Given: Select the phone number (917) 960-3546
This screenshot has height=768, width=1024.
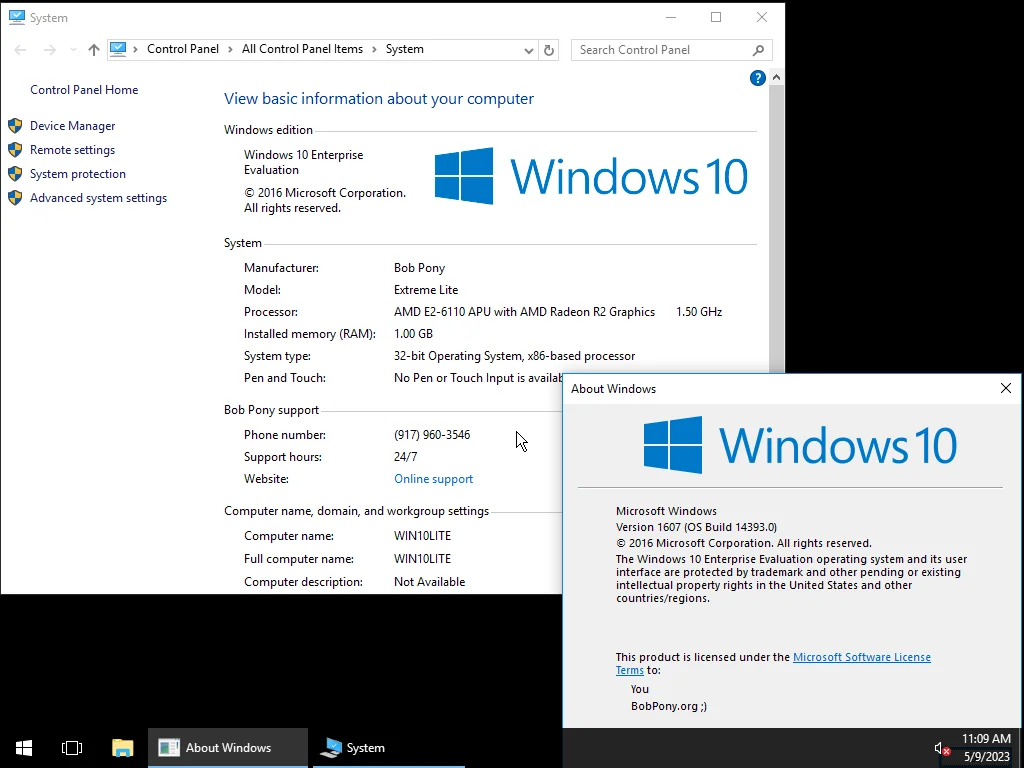Looking at the screenshot, I should click(432, 435).
